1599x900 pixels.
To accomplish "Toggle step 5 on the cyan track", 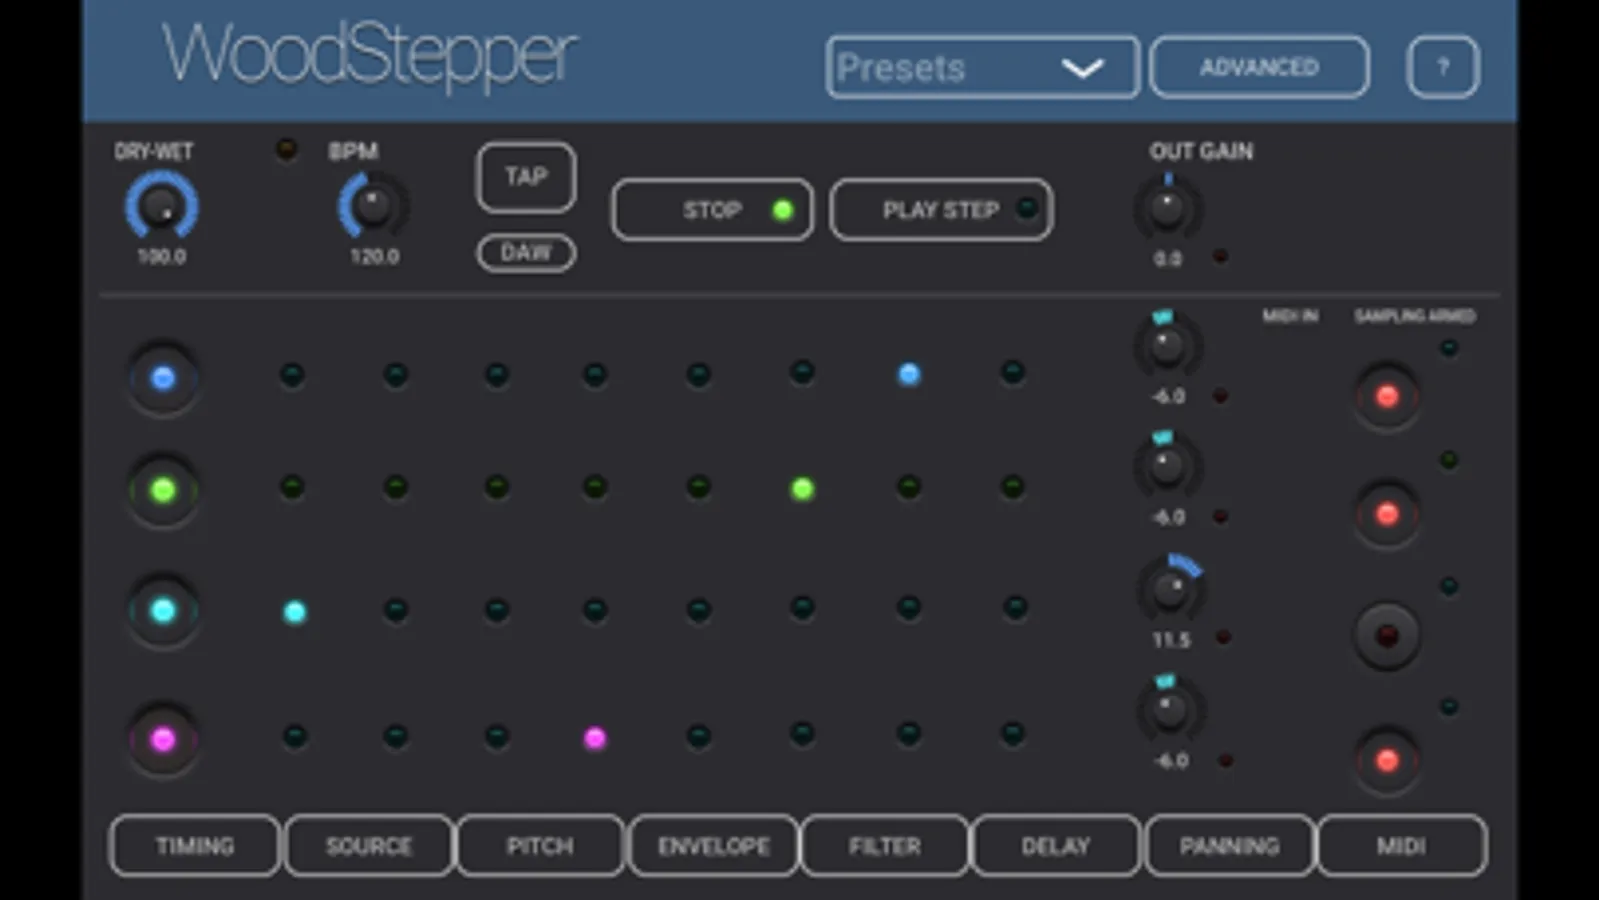I will click(x=699, y=610).
